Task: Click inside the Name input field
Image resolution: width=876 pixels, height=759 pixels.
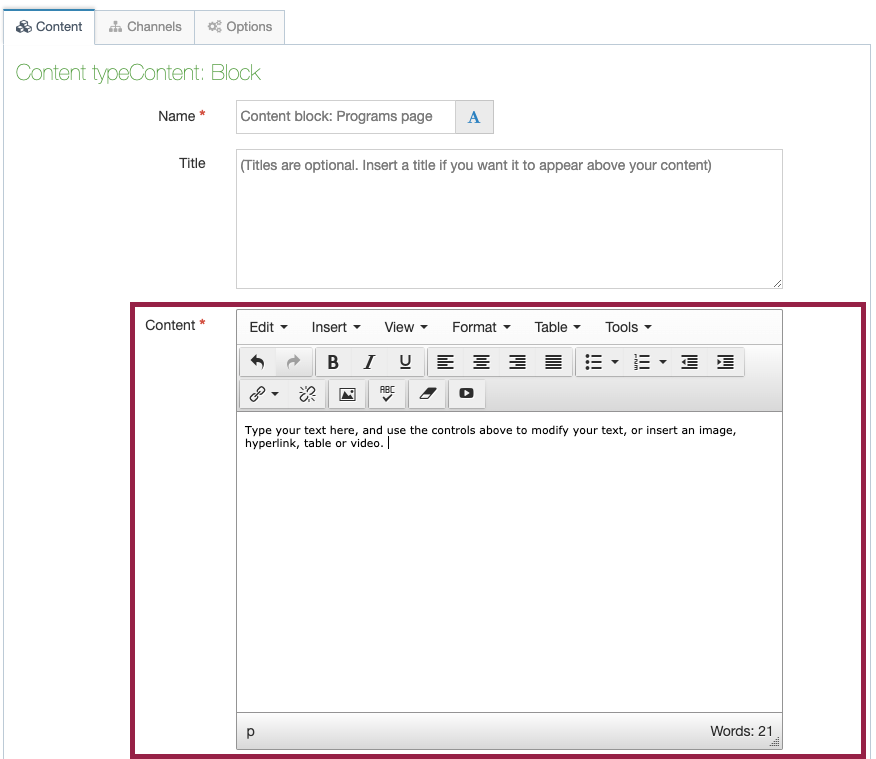Action: (x=340, y=117)
